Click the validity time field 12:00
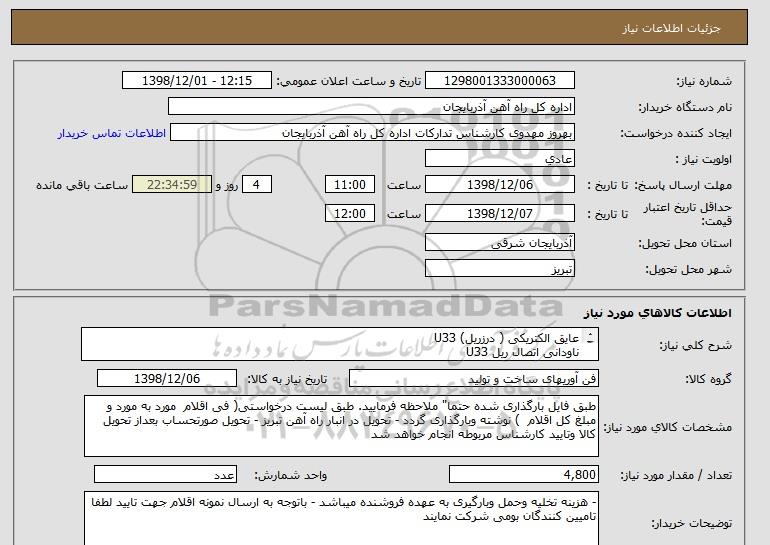The width and height of the screenshot is (770, 545). (x=350, y=214)
